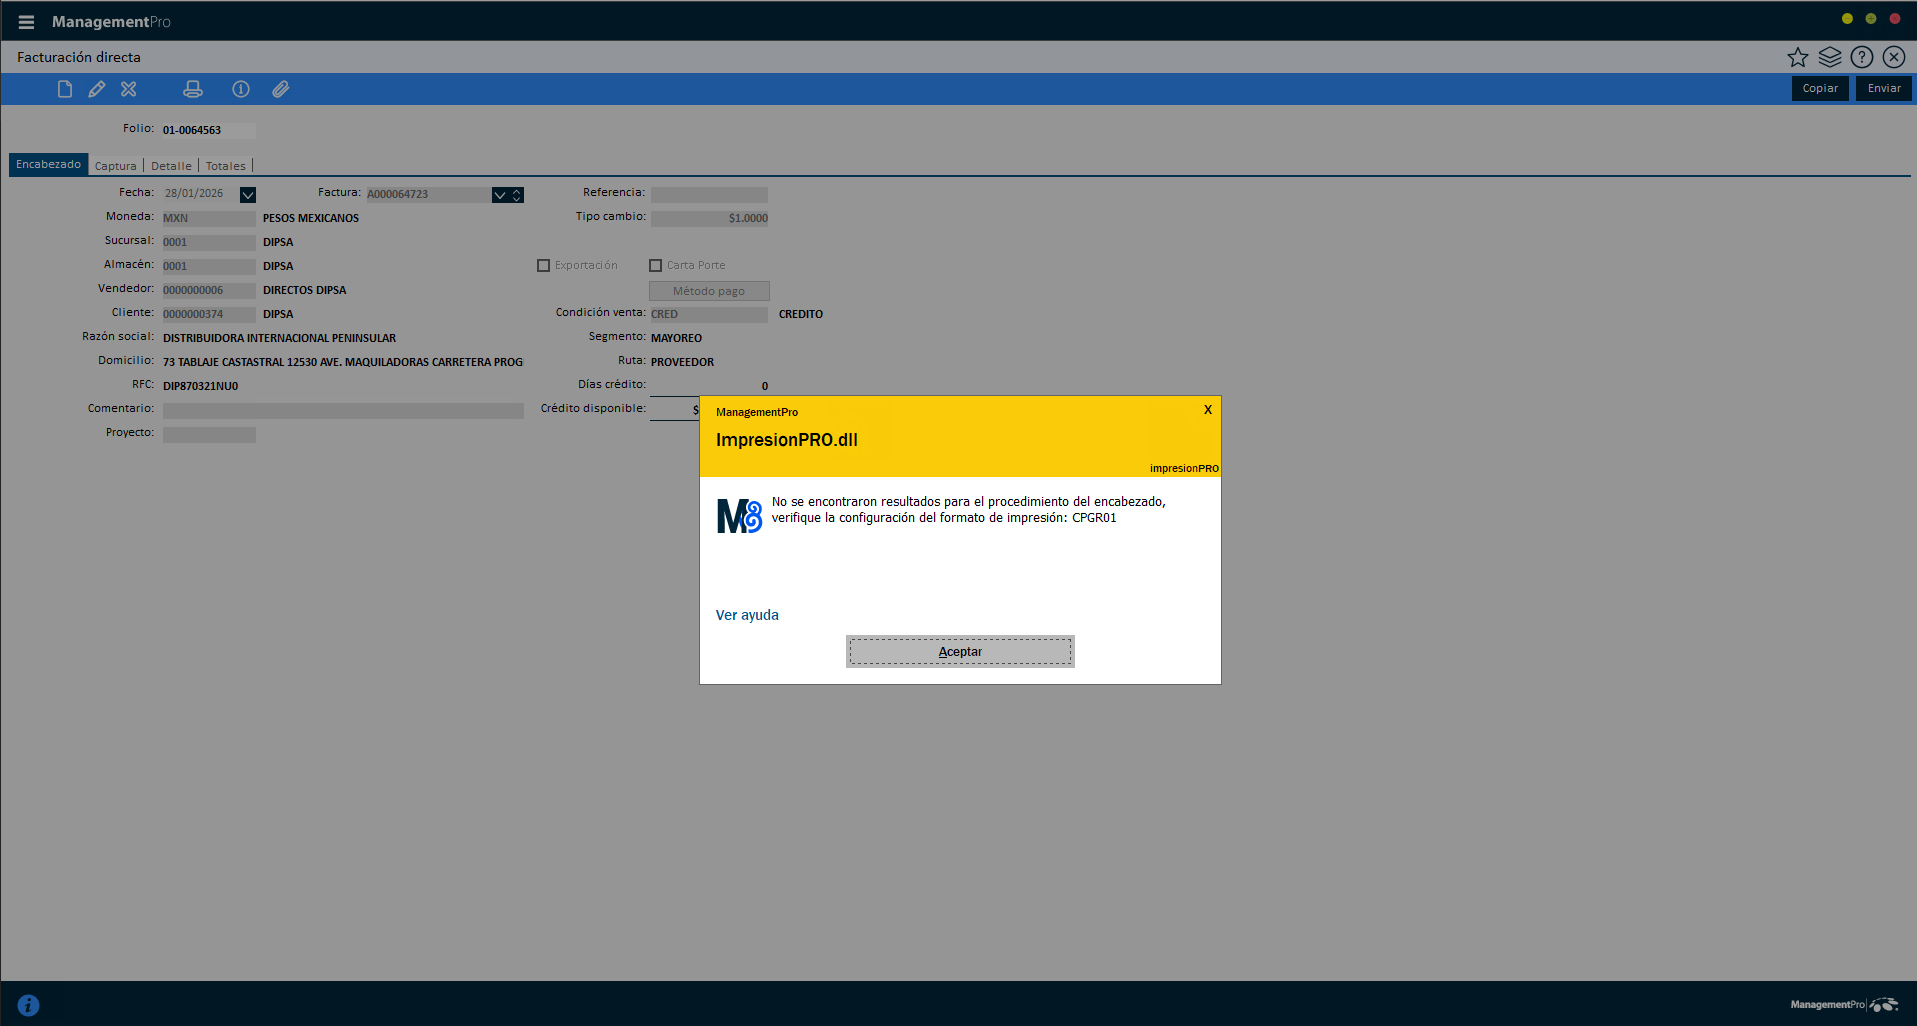Image resolution: width=1917 pixels, height=1026 pixels.
Task: Enable the Carta Porte checkbox
Action: (x=656, y=266)
